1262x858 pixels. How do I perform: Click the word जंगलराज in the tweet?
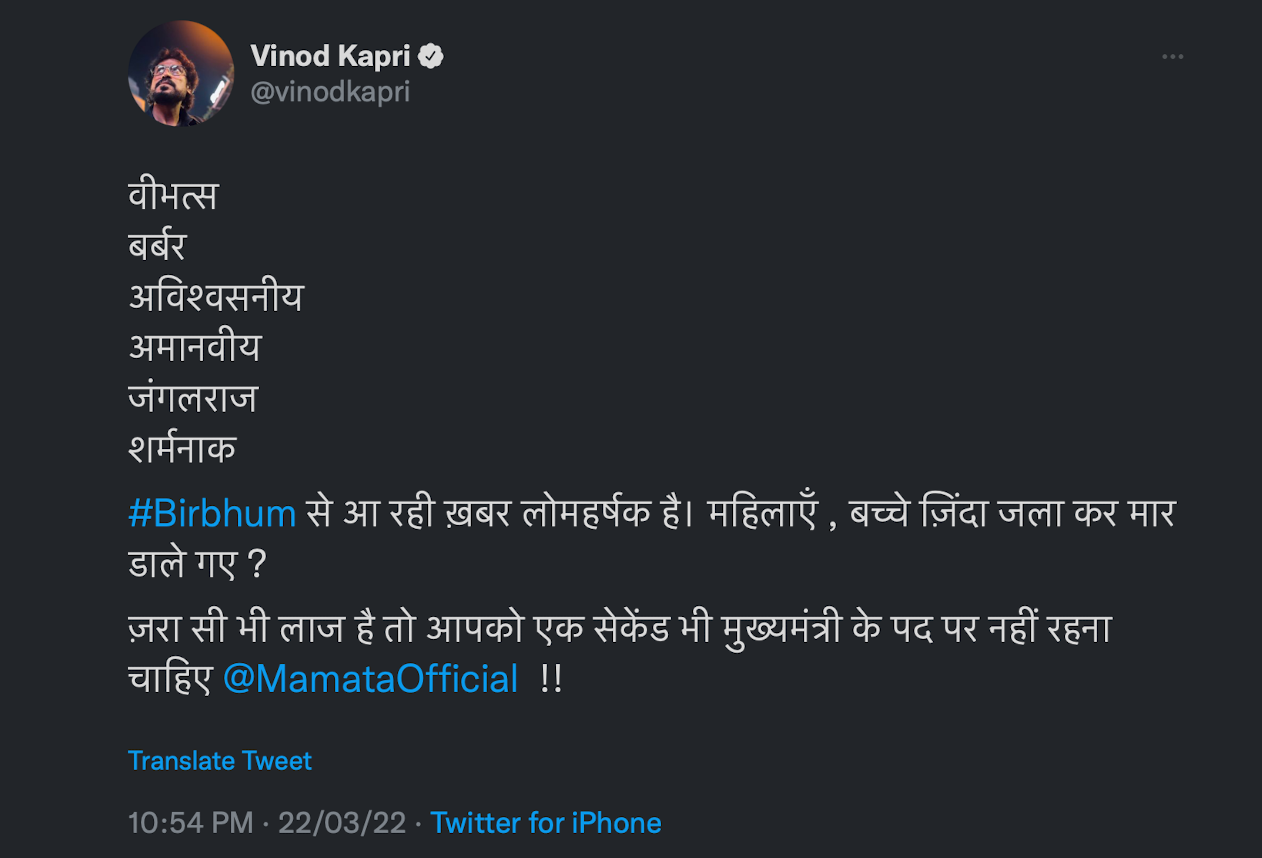click(193, 398)
